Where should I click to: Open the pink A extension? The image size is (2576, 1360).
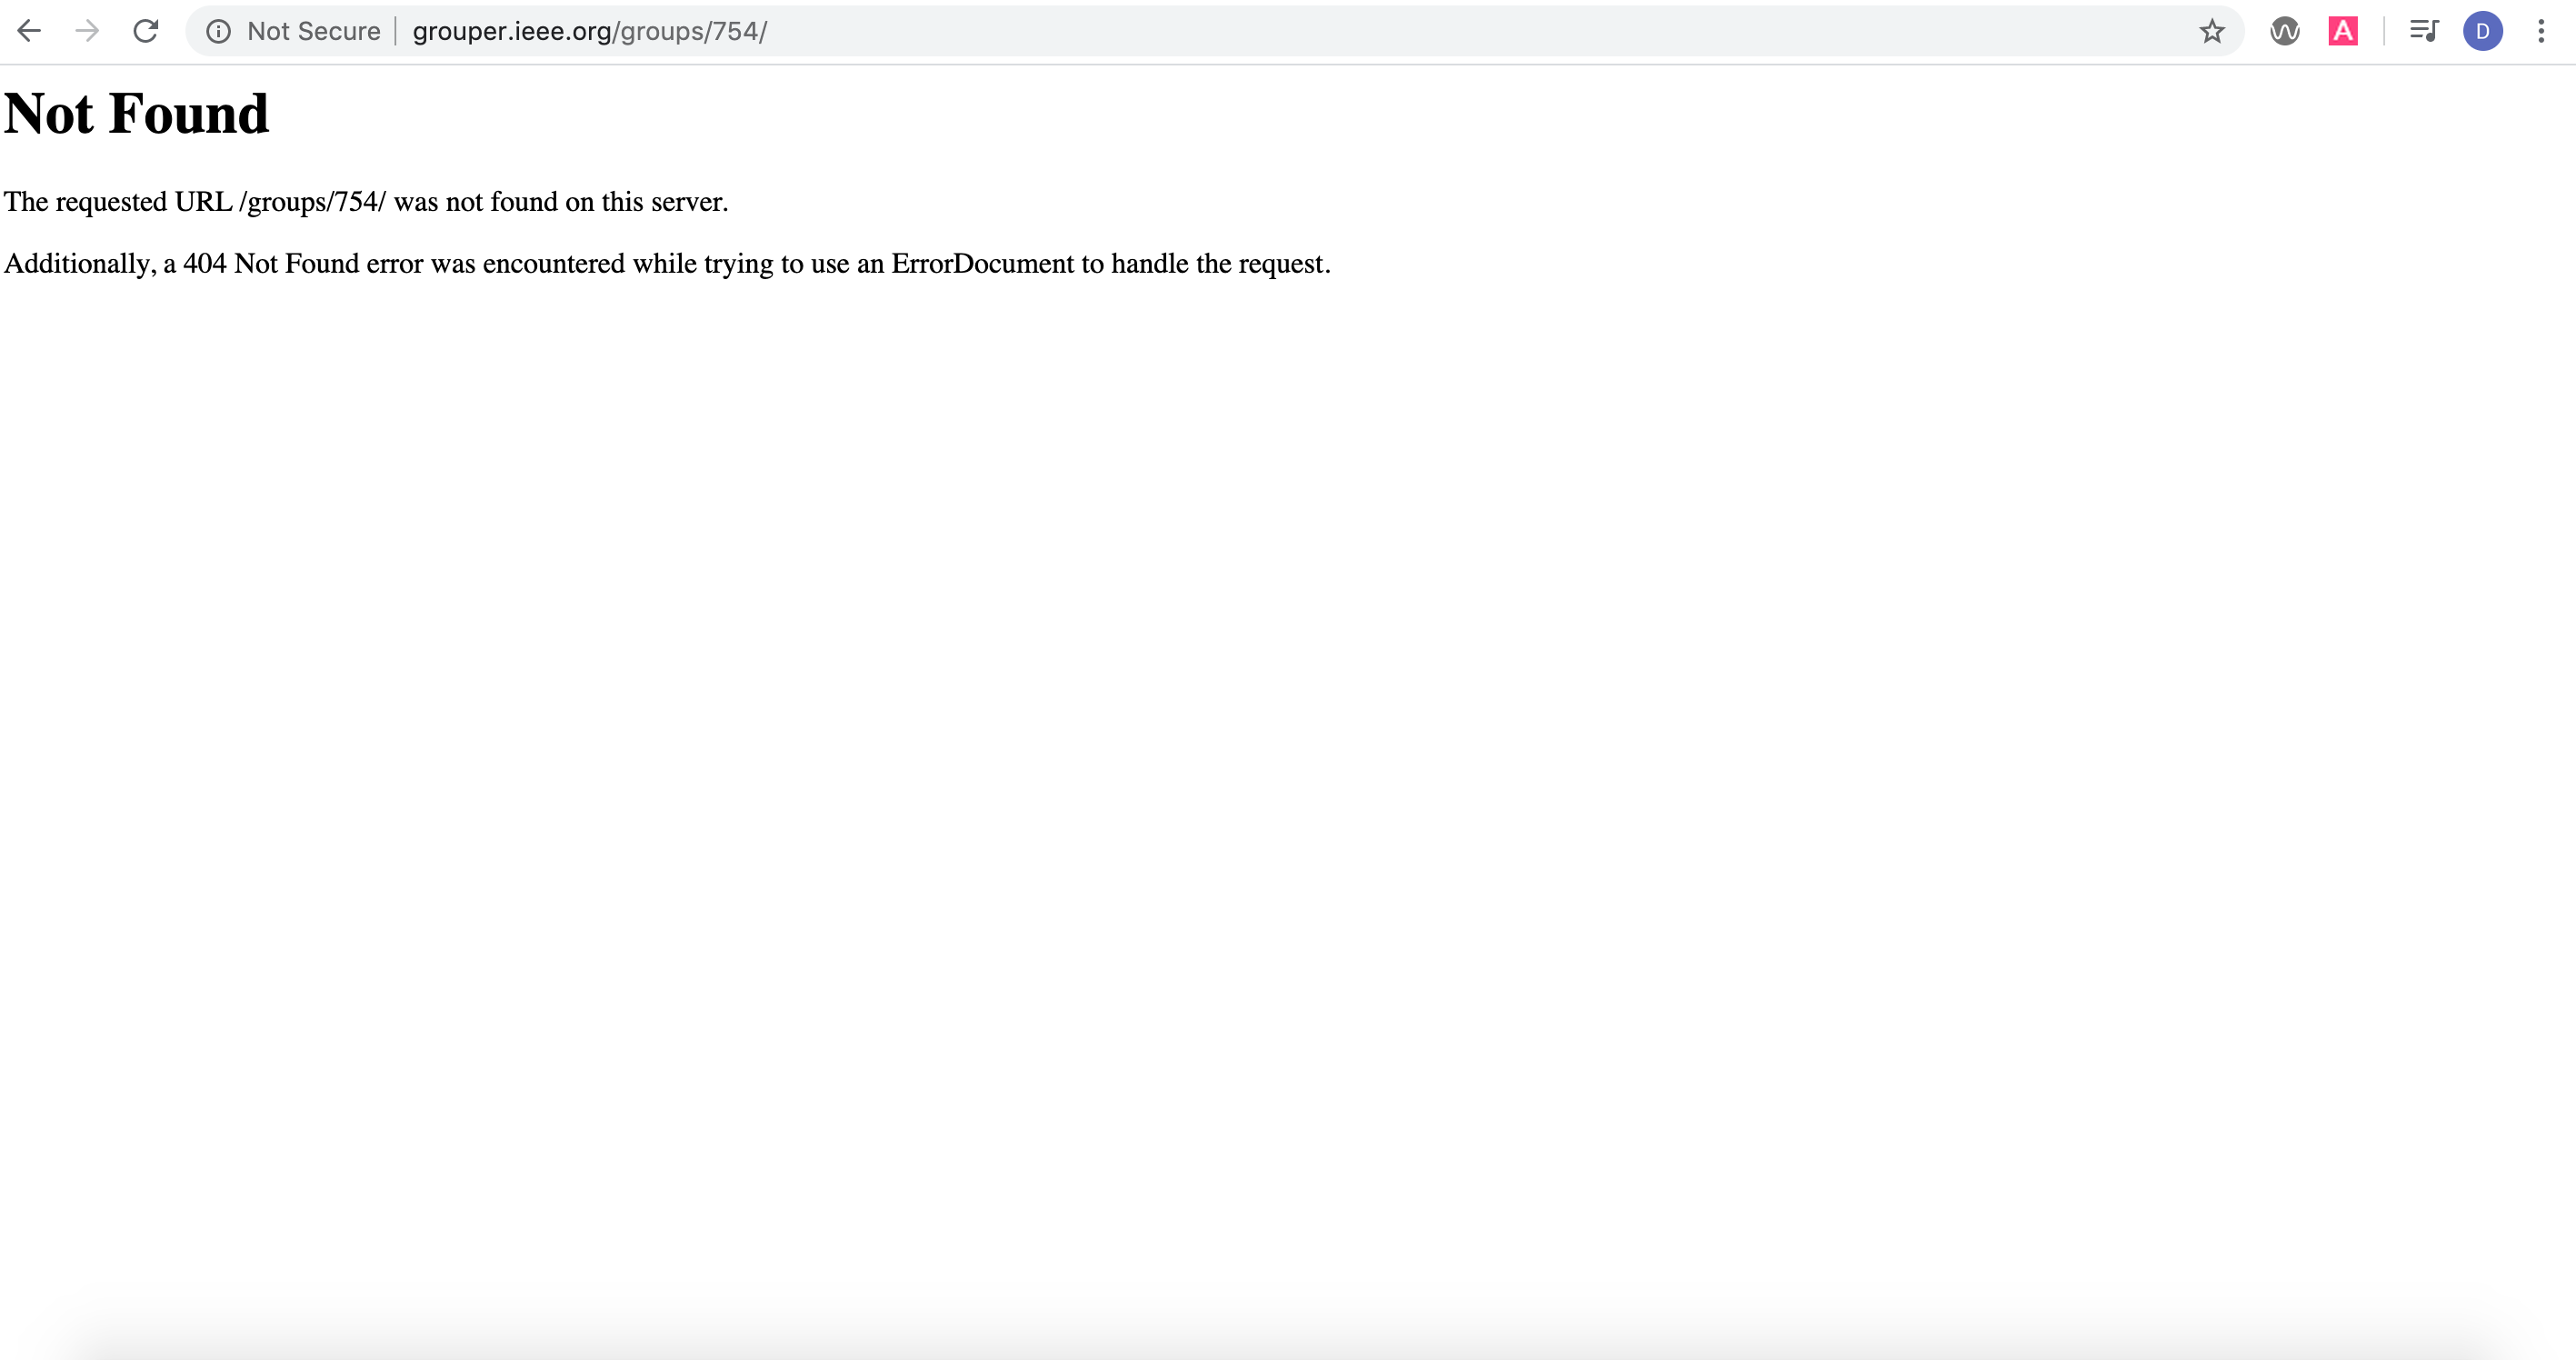coord(2344,31)
